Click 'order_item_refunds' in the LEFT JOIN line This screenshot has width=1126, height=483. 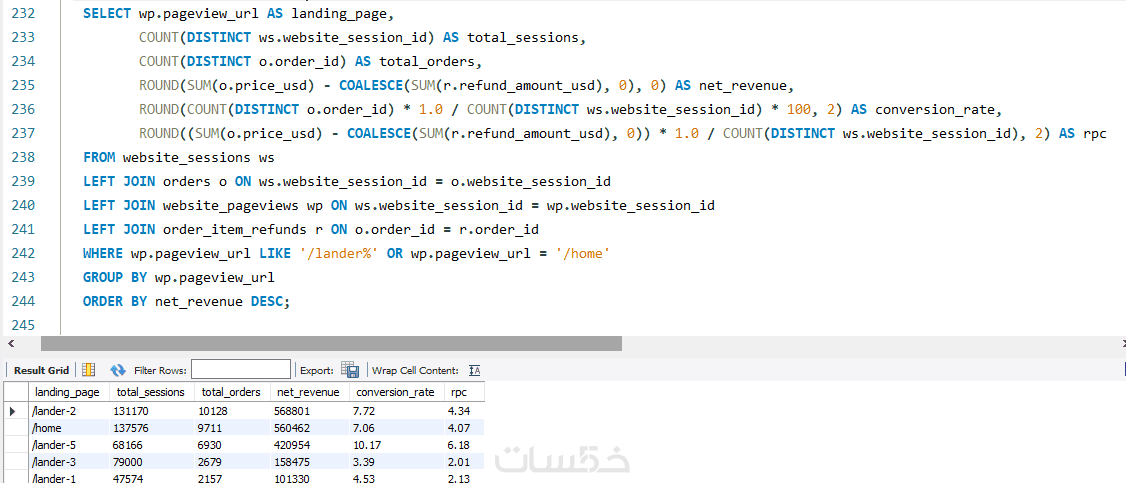pyautogui.click(x=235, y=230)
